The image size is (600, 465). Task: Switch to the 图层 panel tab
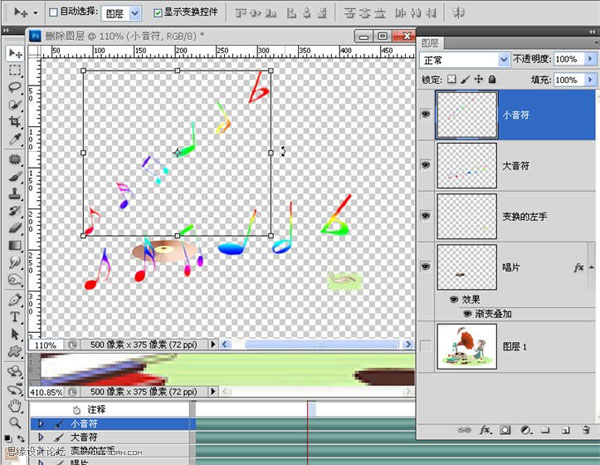click(431, 43)
